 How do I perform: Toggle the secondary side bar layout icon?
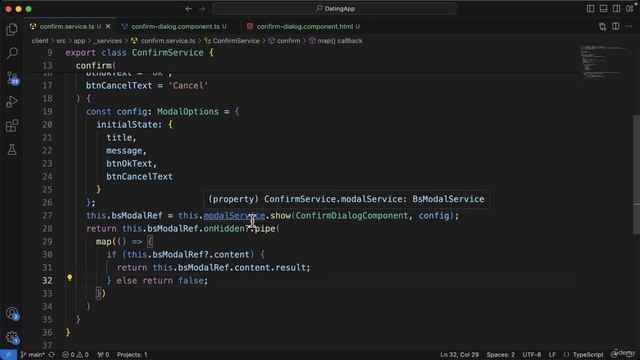[616, 9]
